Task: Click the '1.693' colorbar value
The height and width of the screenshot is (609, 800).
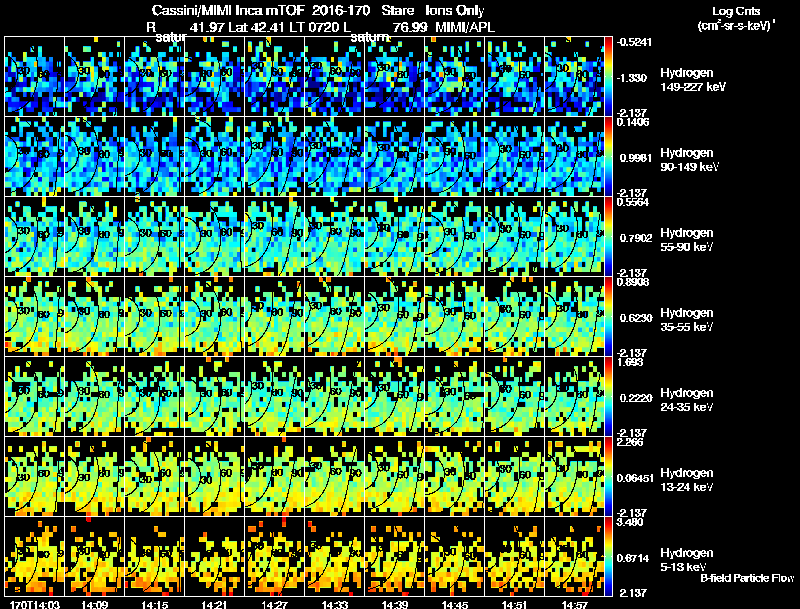Action: pos(630,362)
